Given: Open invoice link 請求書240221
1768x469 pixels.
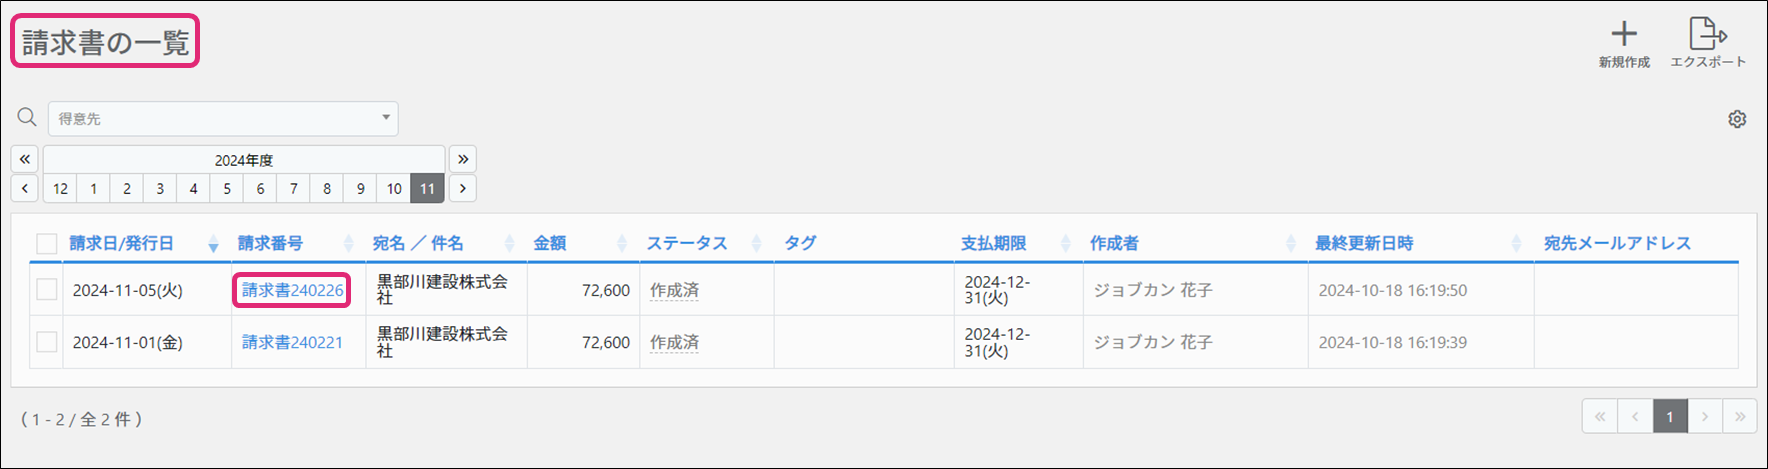Looking at the screenshot, I should (292, 342).
